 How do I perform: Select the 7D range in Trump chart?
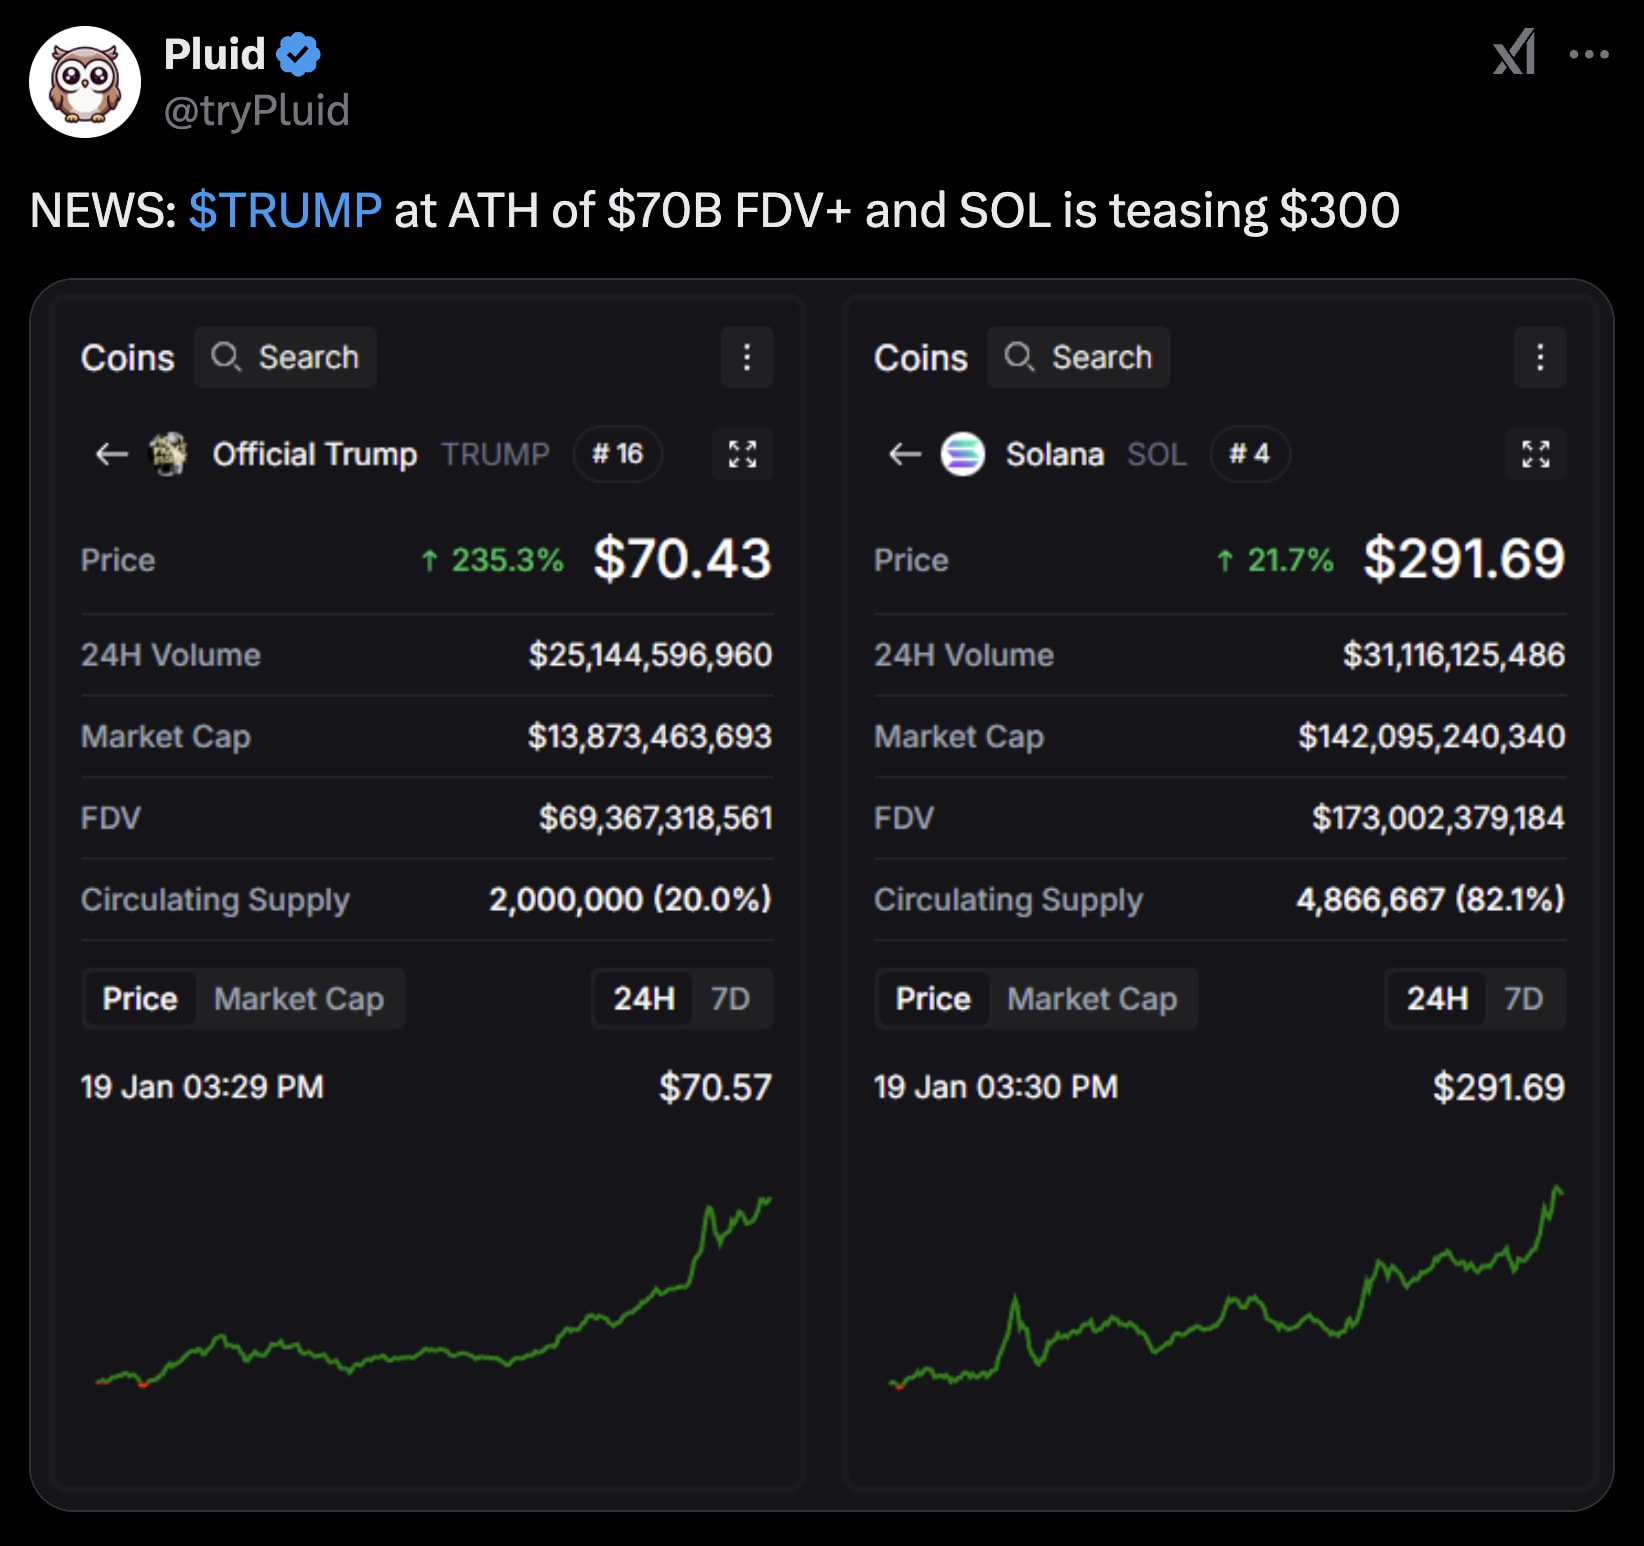[730, 998]
